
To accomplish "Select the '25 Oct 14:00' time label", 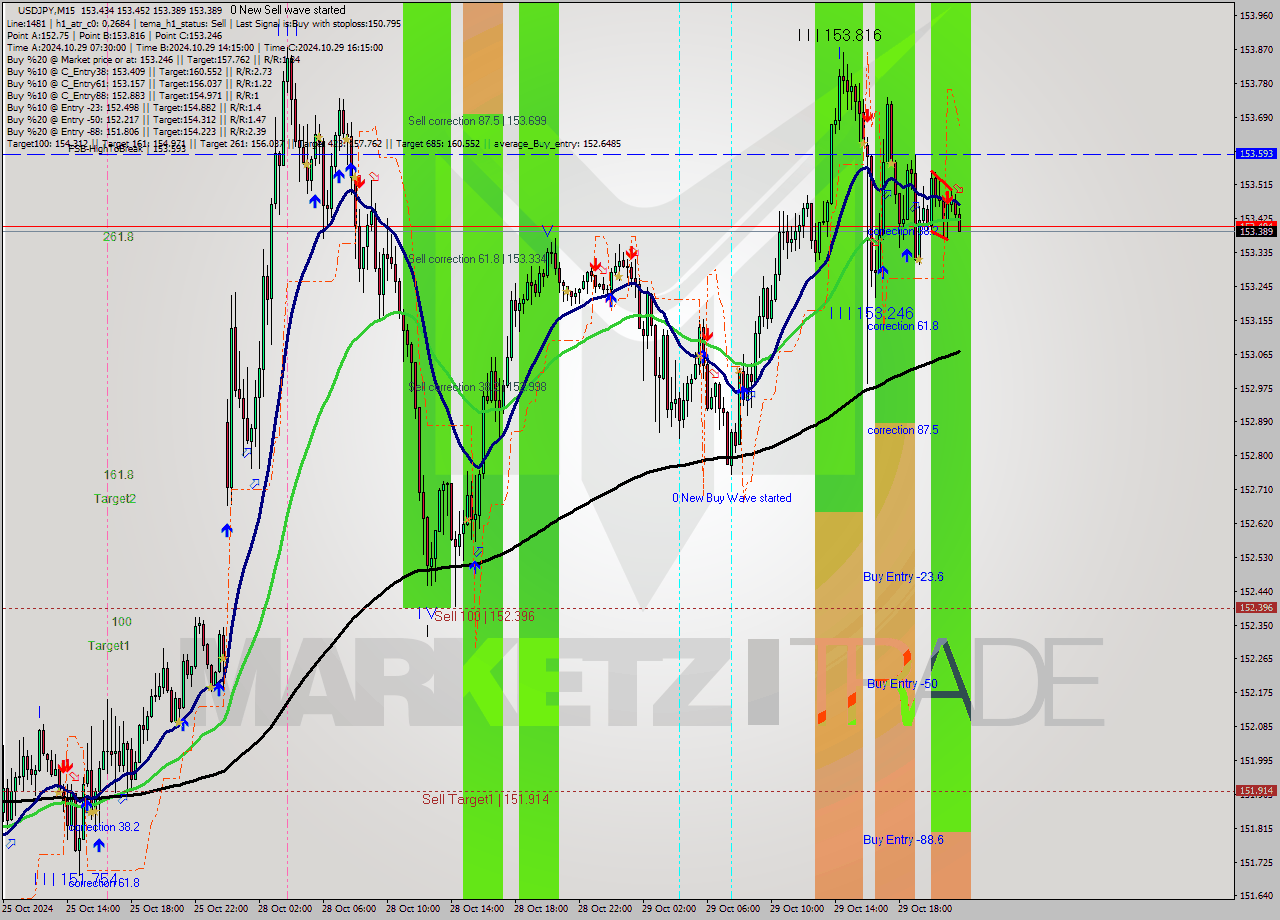I will (94, 909).
